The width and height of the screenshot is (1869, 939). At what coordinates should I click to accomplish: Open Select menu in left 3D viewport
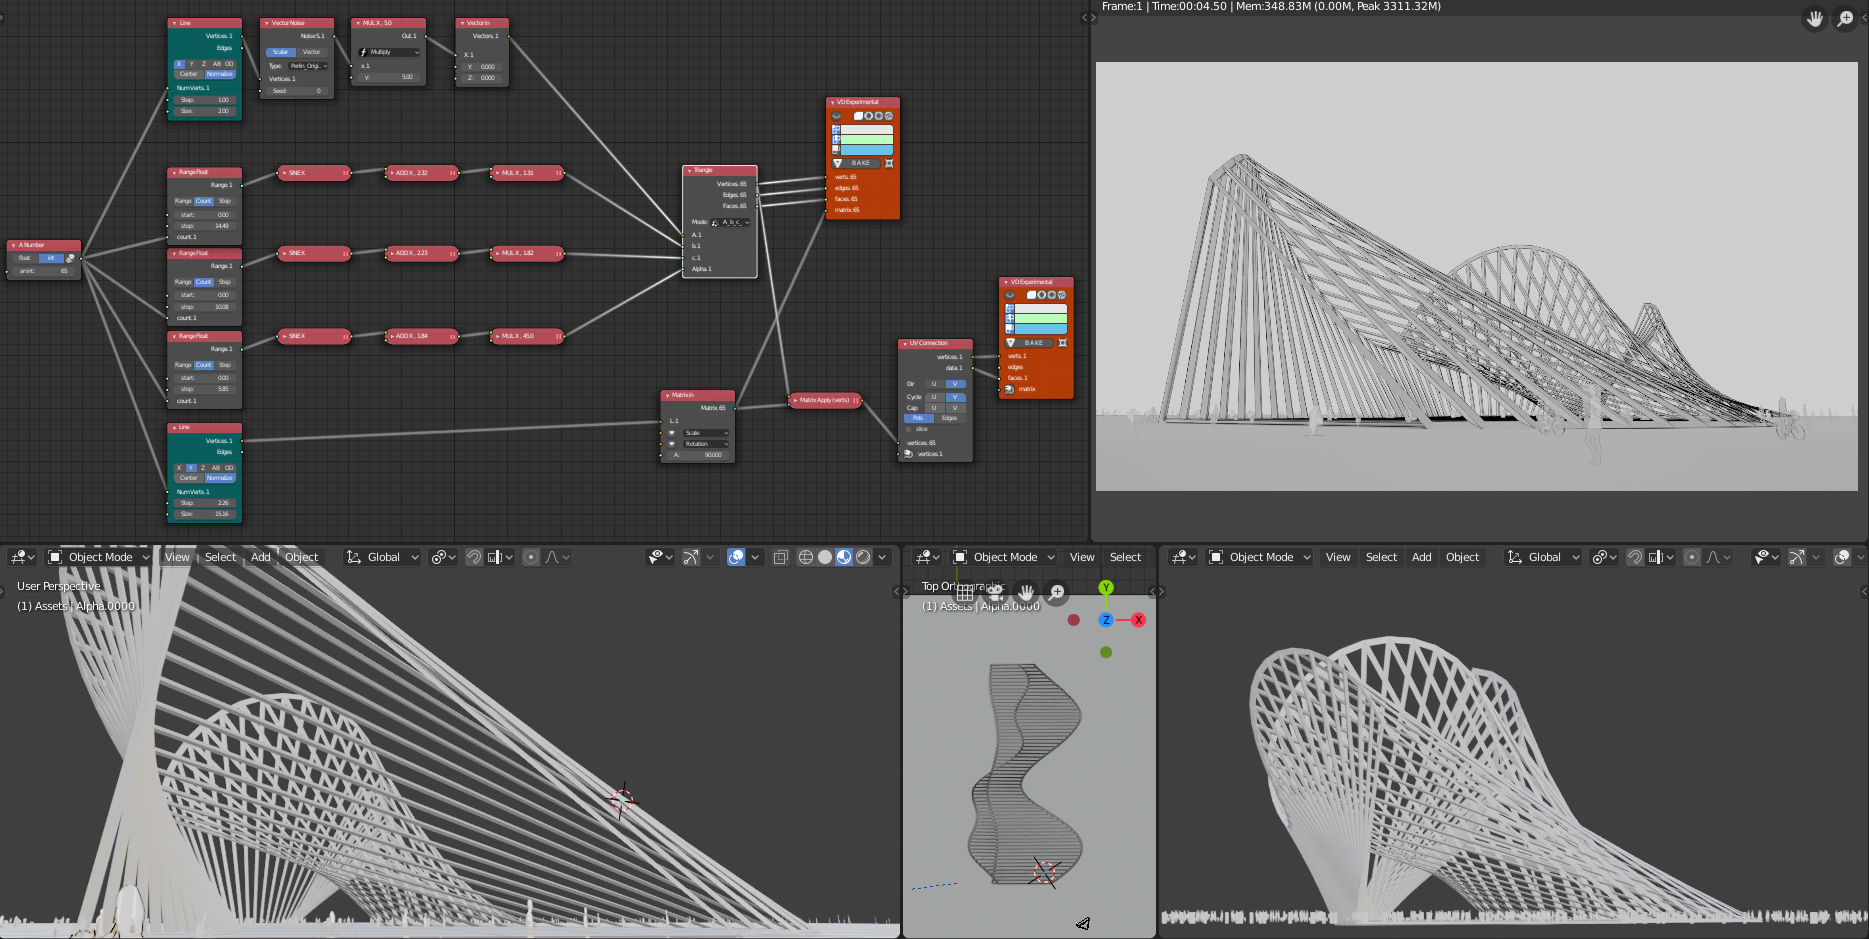pos(220,557)
